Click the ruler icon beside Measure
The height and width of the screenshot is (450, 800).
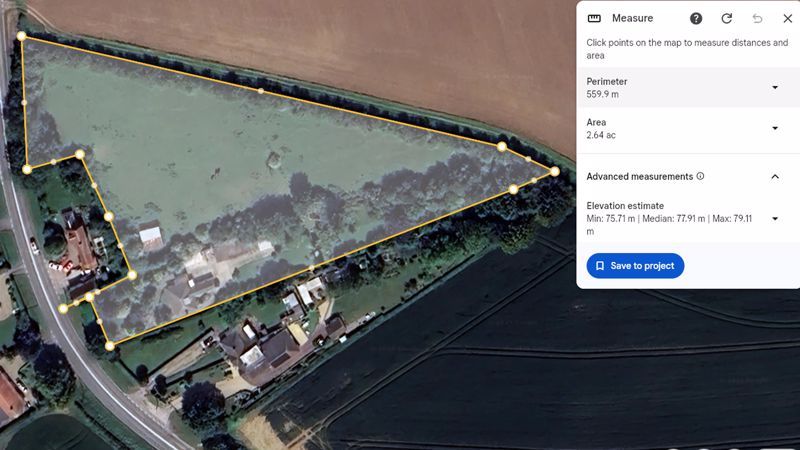[x=594, y=18]
